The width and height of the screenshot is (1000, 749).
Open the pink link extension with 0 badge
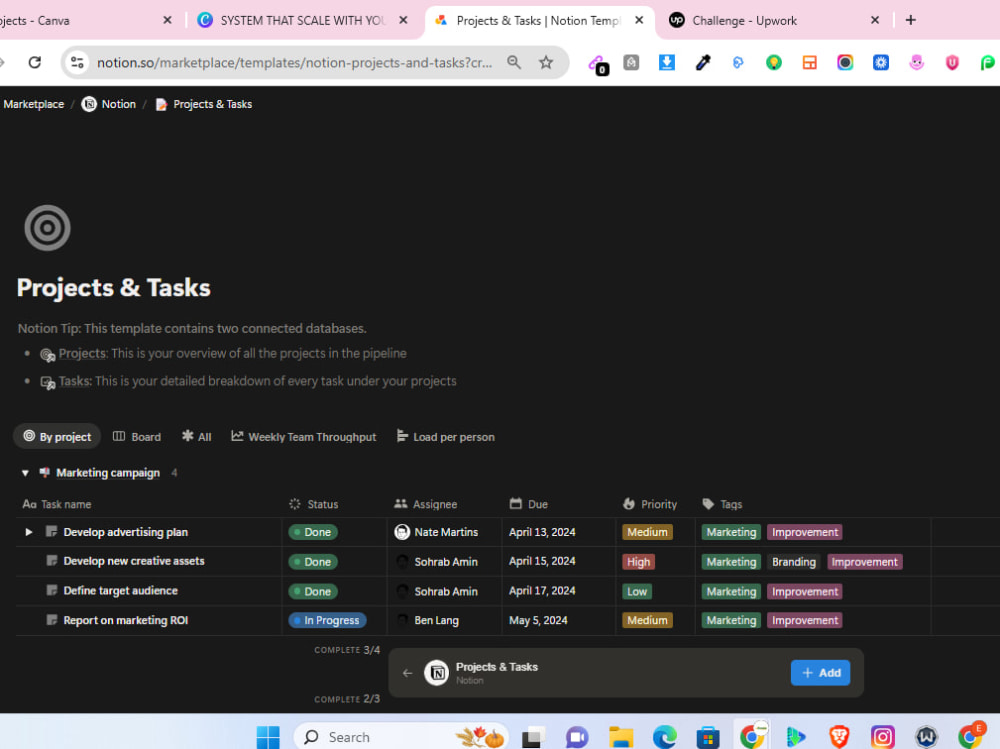[598, 63]
